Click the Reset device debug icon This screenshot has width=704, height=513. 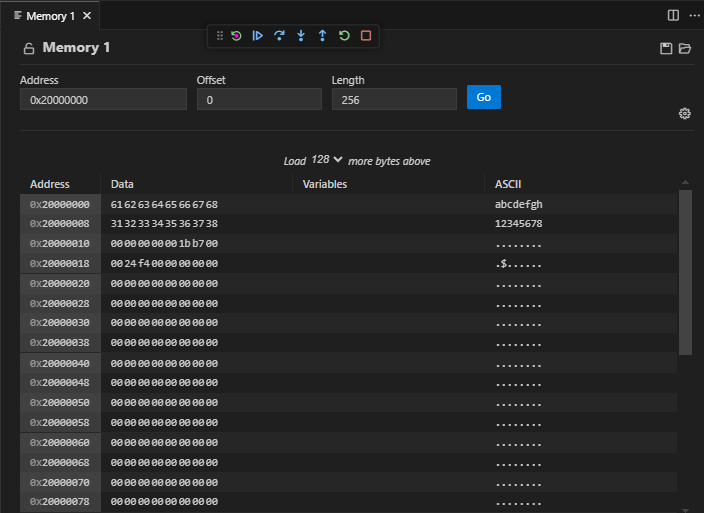236,35
